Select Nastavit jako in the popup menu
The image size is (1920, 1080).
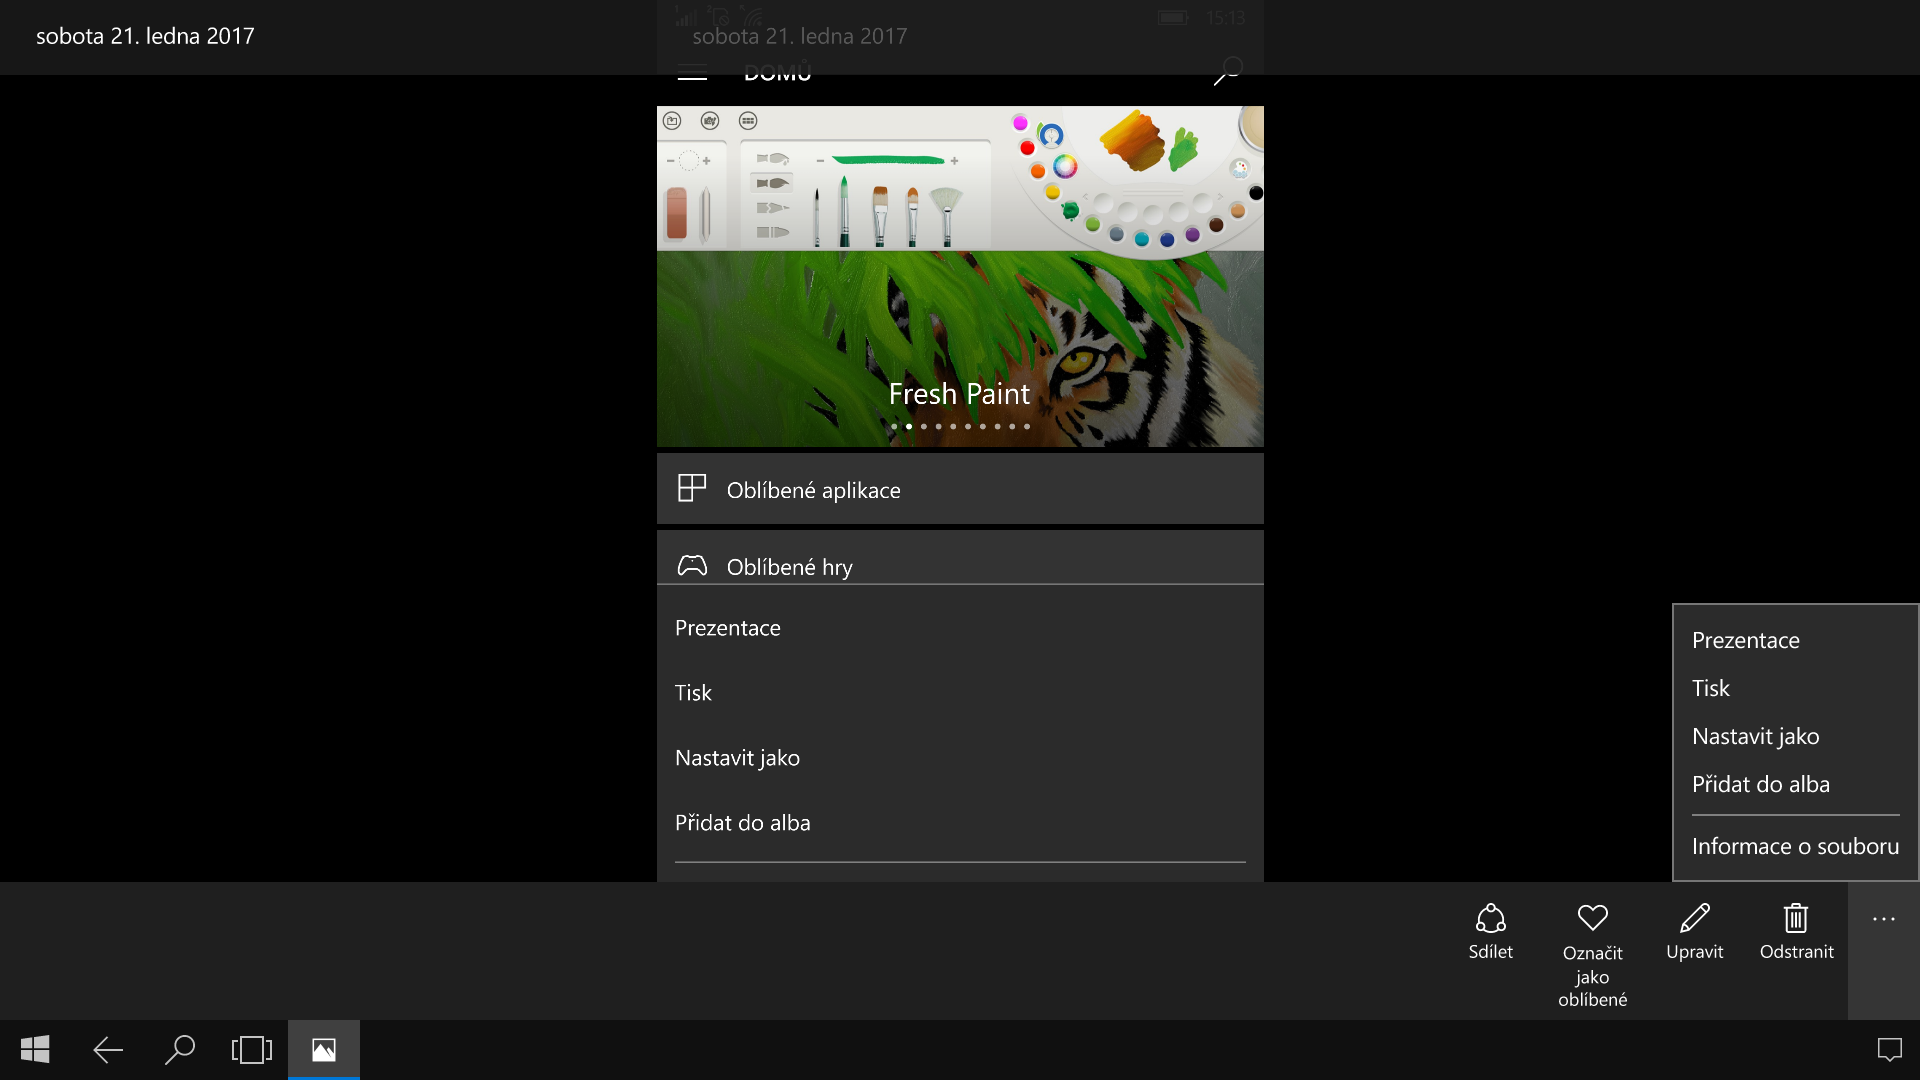coord(1755,737)
